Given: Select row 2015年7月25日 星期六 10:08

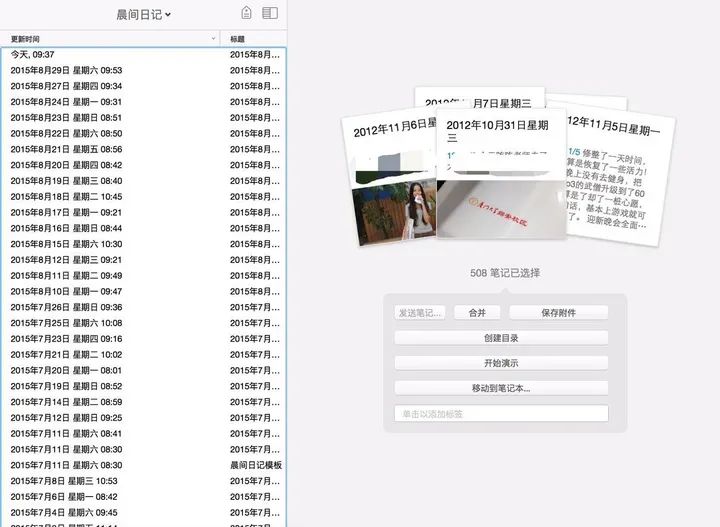Looking at the screenshot, I should pos(144,323).
